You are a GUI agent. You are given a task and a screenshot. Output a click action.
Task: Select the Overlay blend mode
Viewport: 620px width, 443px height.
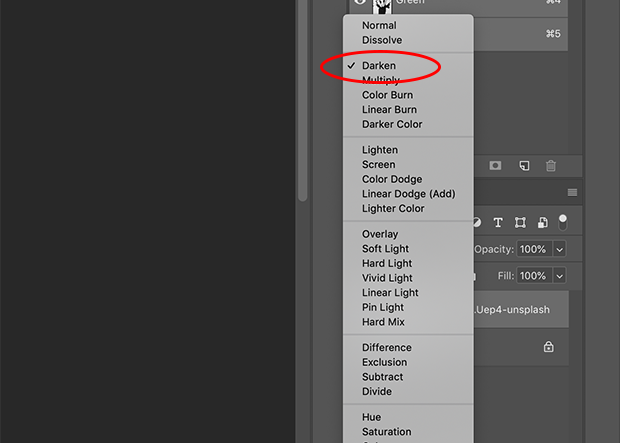tap(408, 234)
